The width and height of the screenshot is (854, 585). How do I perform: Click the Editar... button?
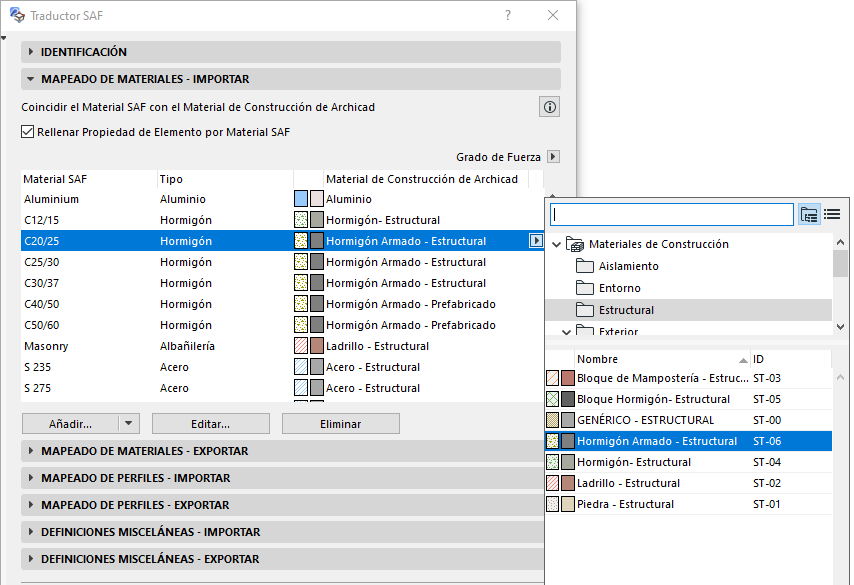(211, 424)
